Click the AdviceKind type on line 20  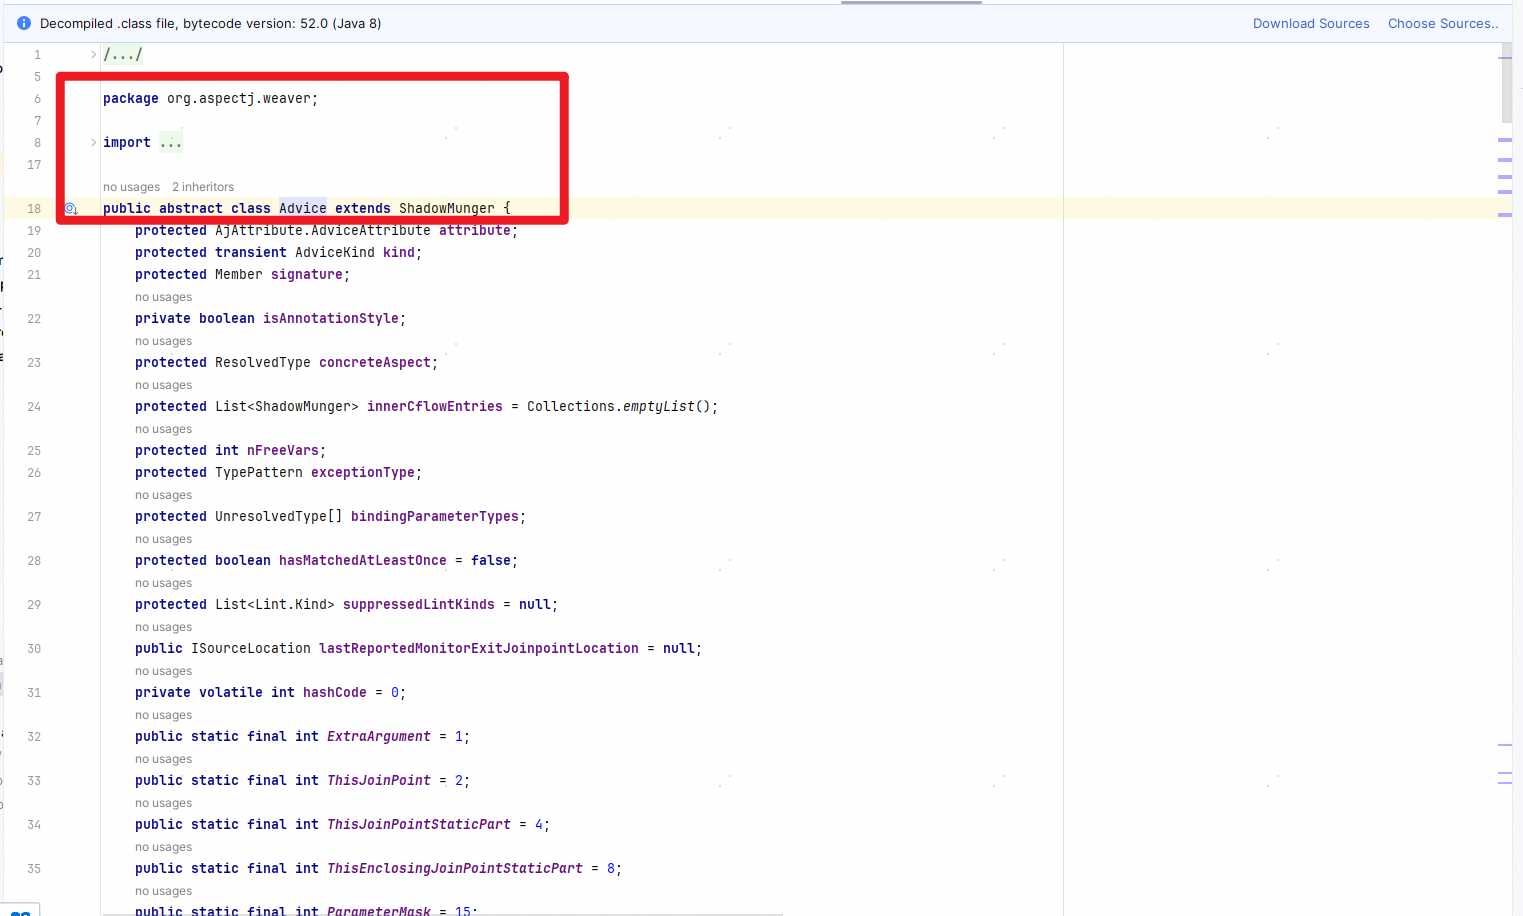[335, 253]
